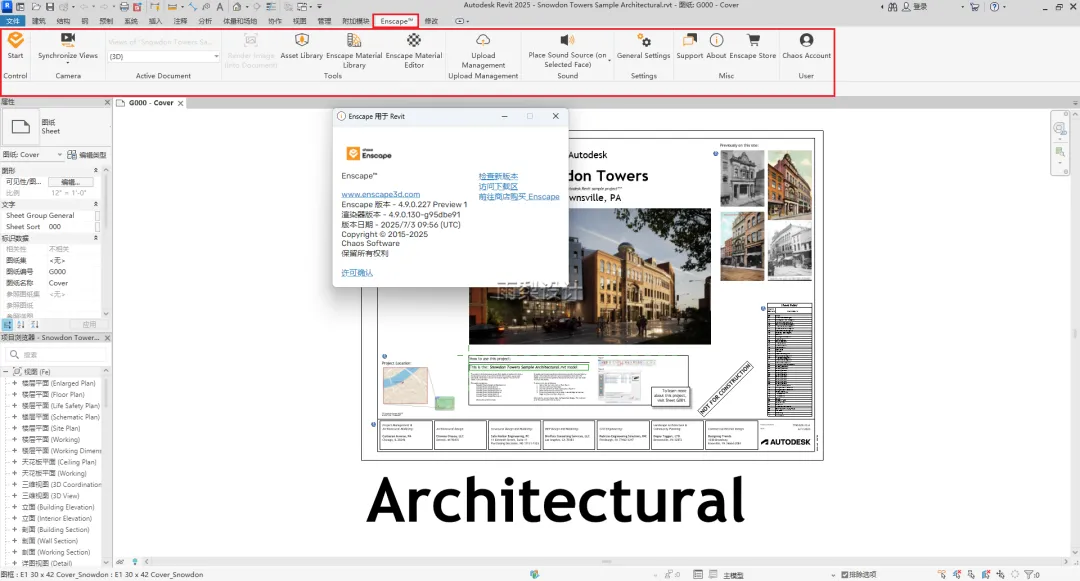Open the Autodesk App Store cart icon

click(974, 6)
